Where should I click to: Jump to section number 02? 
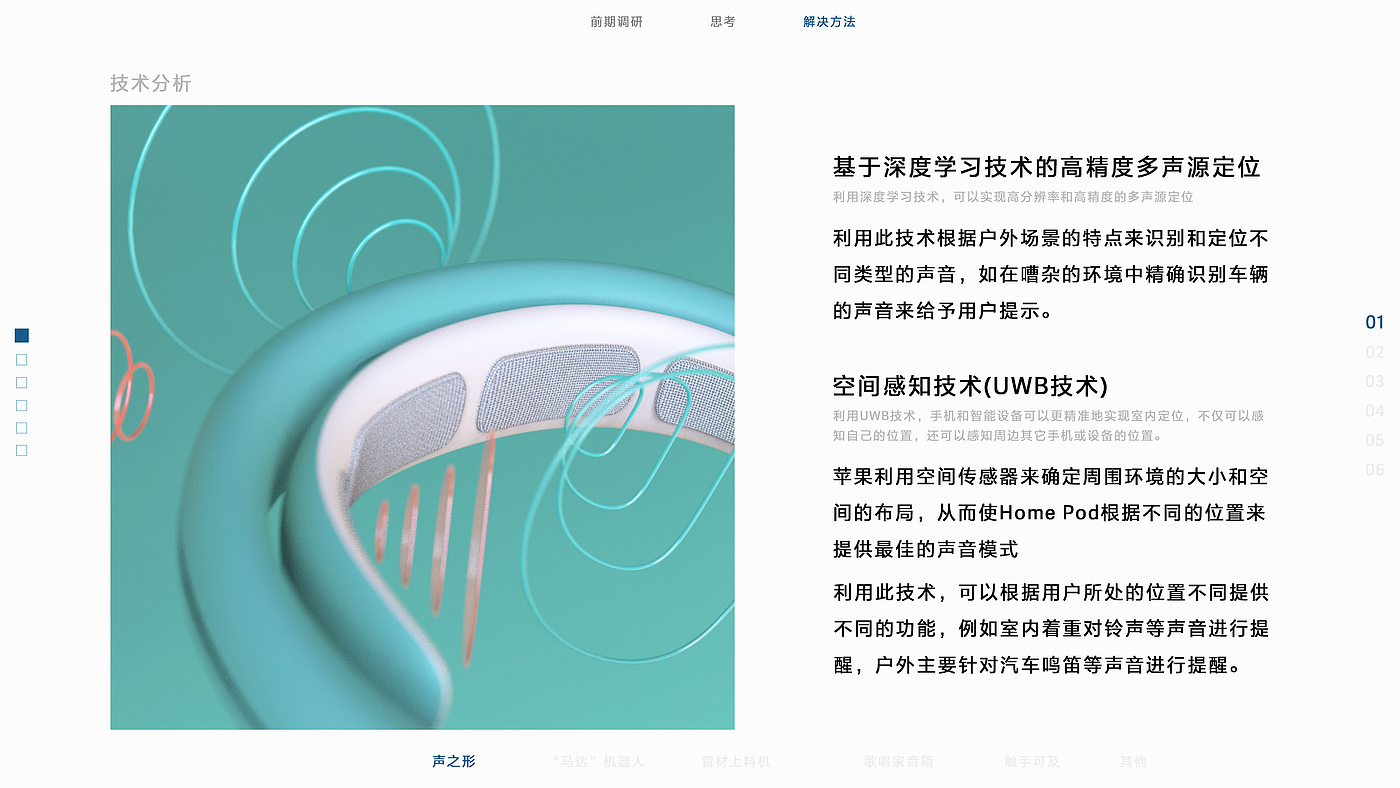click(x=1375, y=352)
